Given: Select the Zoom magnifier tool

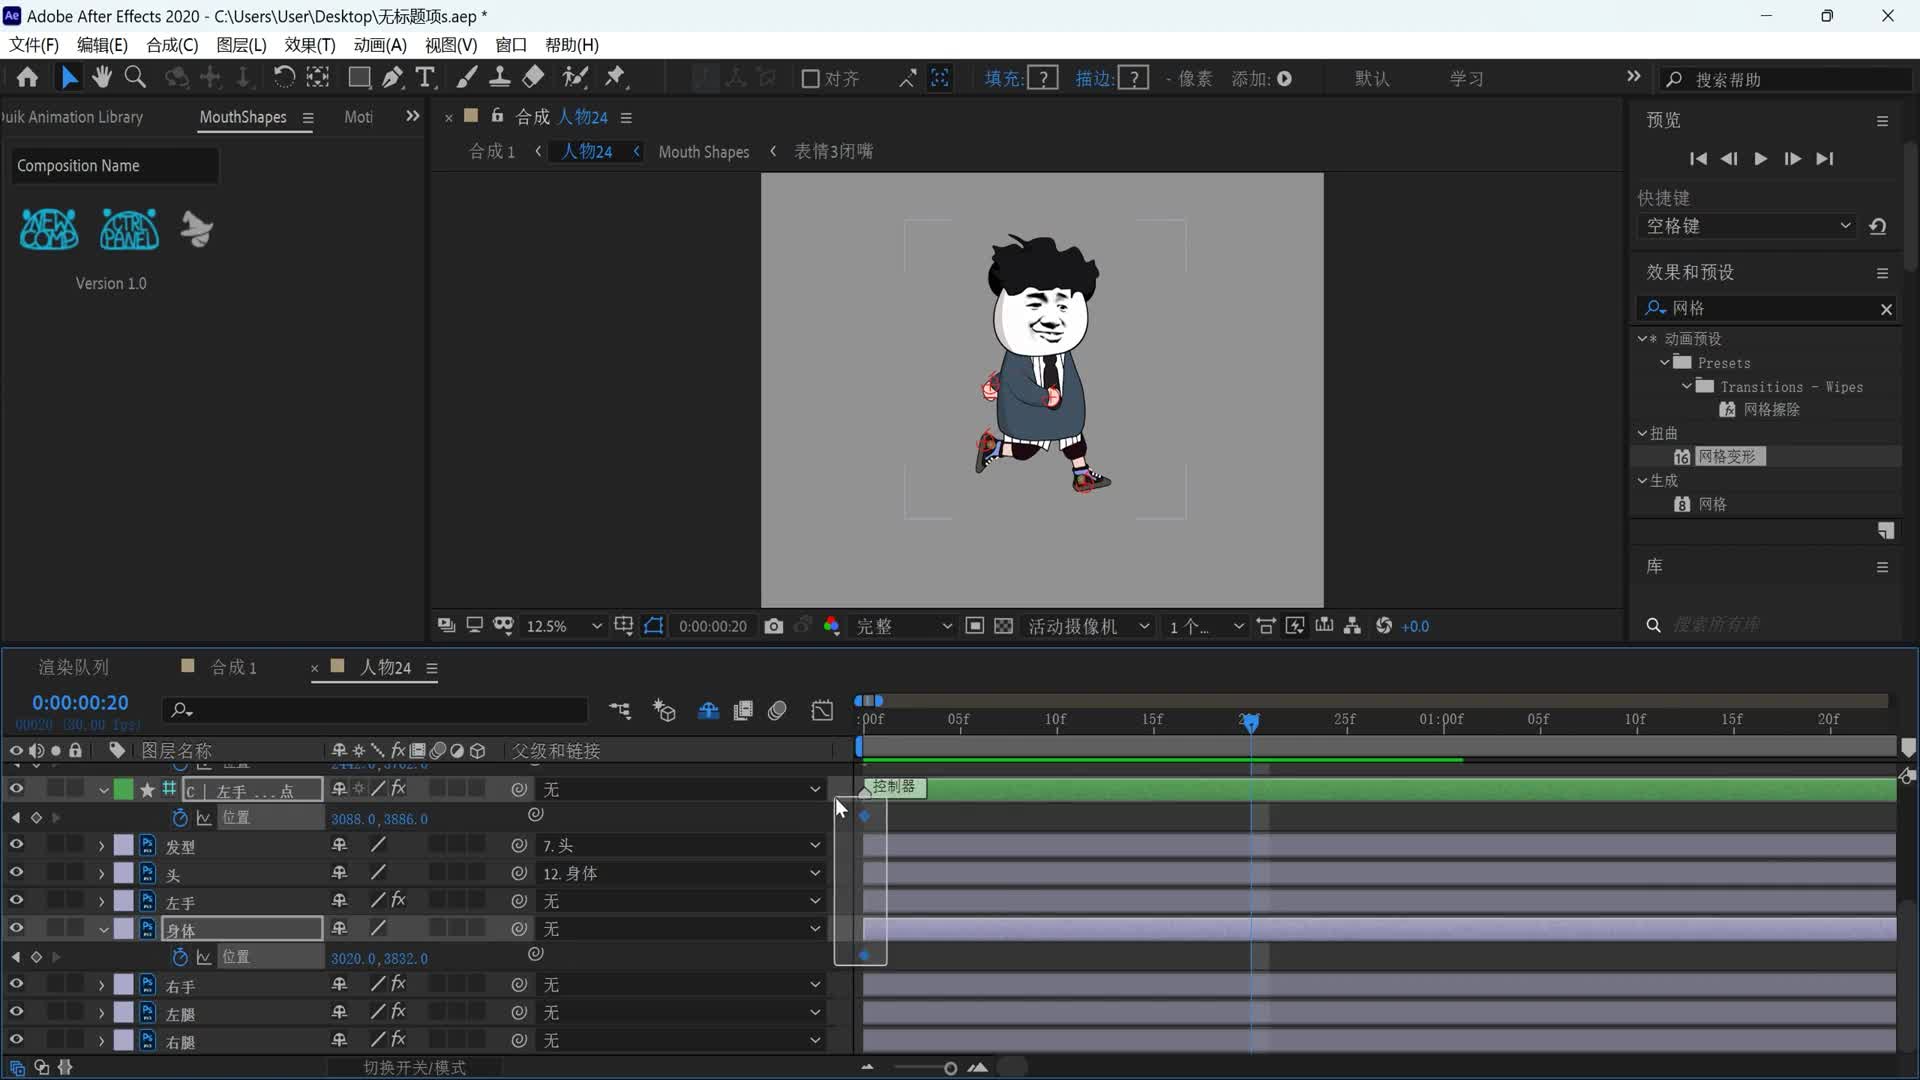Looking at the screenshot, I should click(x=135, y=77).
